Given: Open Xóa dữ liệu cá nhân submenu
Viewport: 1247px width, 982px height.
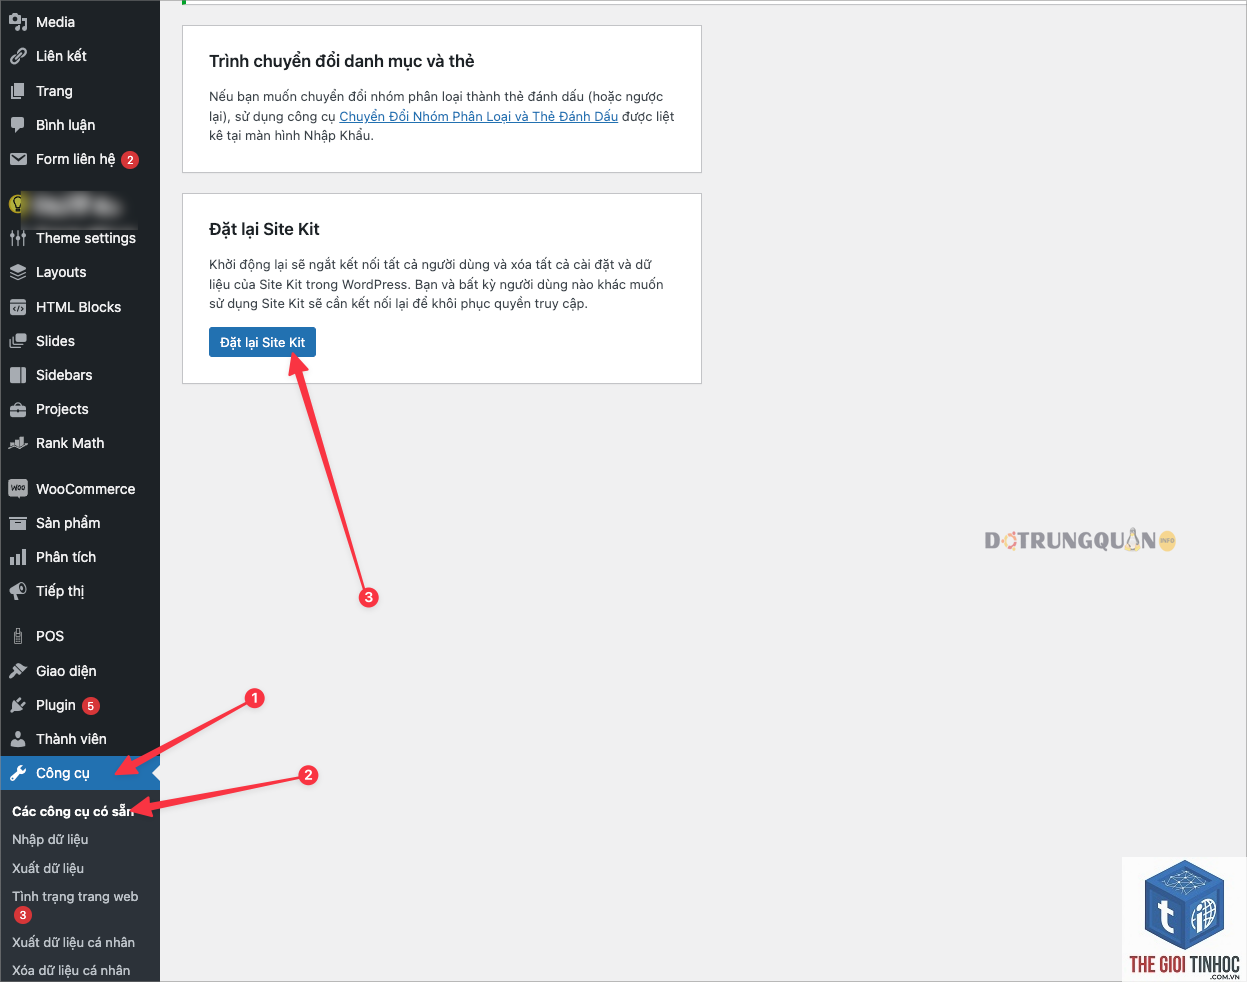Looking at the screenshot, I should coord(71,970).
